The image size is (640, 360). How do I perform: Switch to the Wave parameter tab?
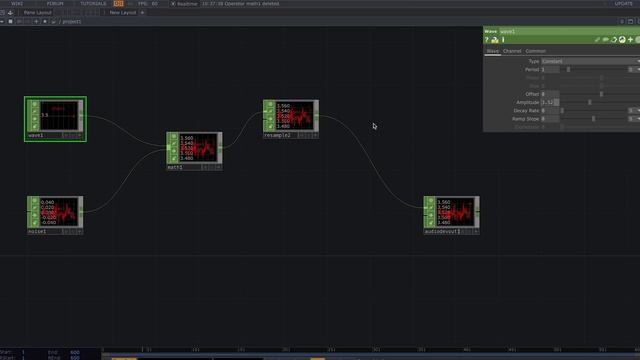(x=493, y=51)
